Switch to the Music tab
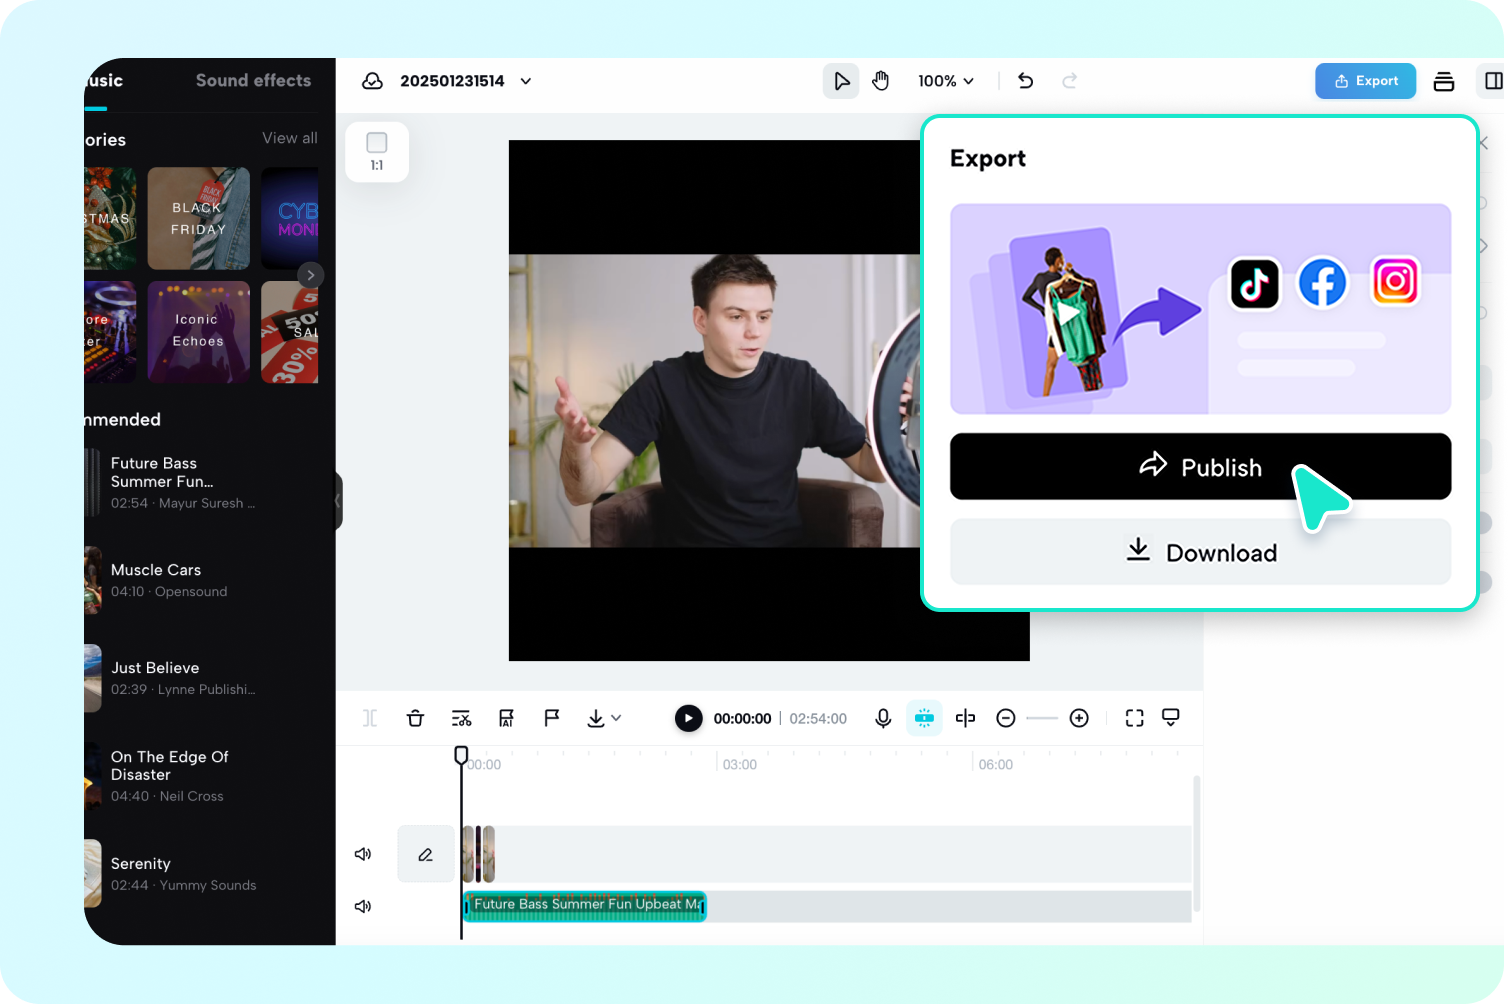Viewport: 1511px width, 1004px height. [x=104, y=80]
